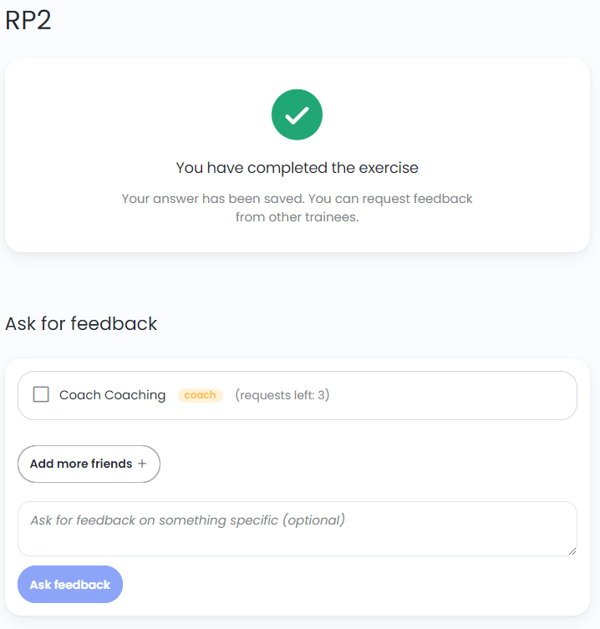The width and height of the screenshot is (600, 629).
Task: Submit with the Ask feedback button
Action: (x=70, y=584)
